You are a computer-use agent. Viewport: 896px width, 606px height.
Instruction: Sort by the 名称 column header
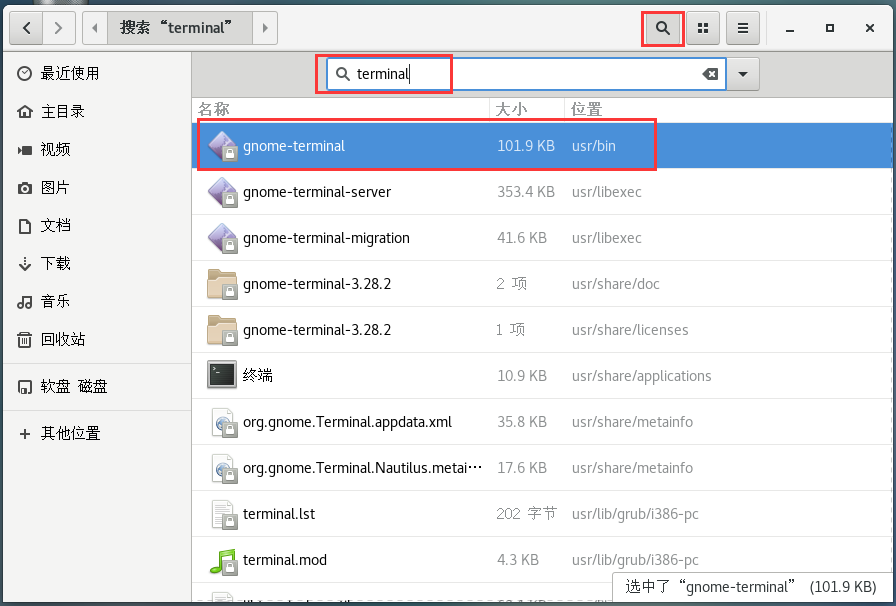pos(341,109)
